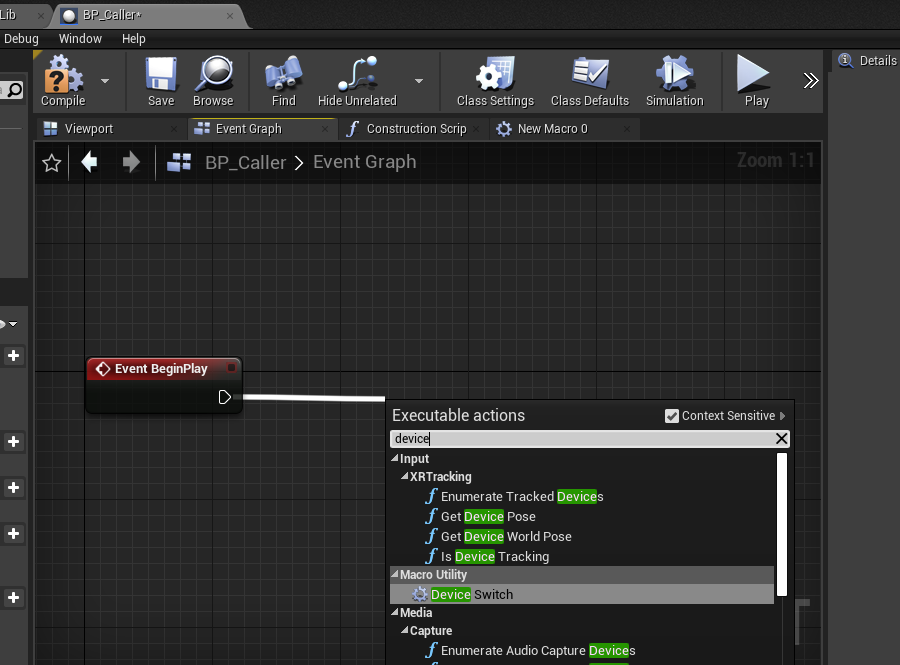Collapse the XRTracking subcategory
The height and width of the screenshot is (665, 900).
[x=405, y=476]
